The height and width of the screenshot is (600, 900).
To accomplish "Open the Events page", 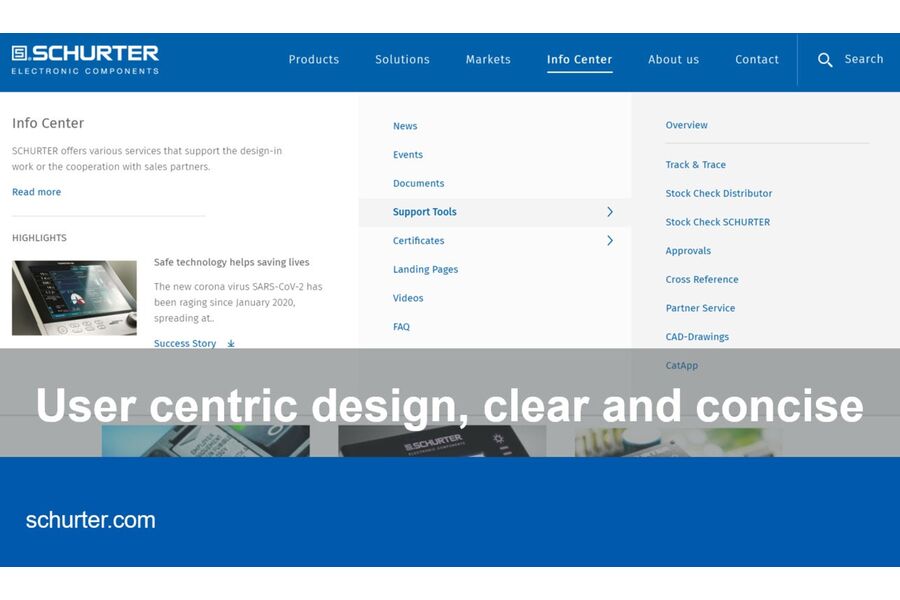I will [x=408, y=154].
